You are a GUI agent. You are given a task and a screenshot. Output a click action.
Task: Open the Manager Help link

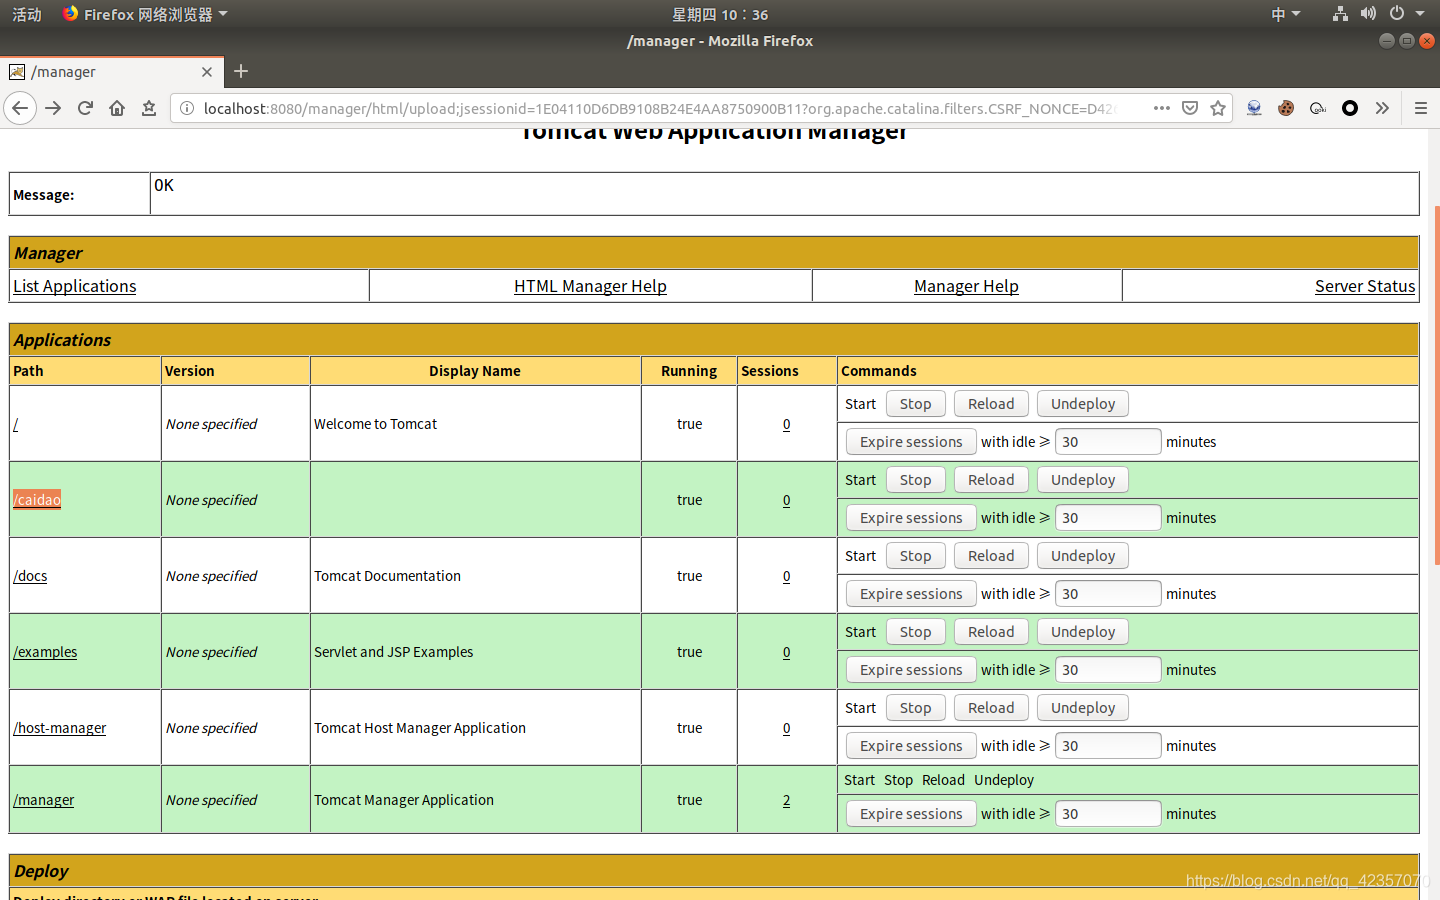[966, 286]
